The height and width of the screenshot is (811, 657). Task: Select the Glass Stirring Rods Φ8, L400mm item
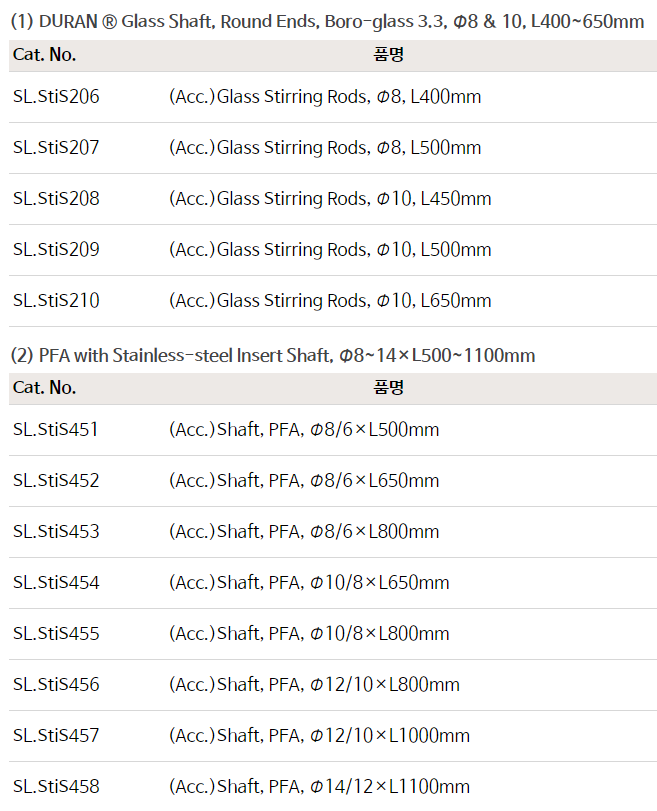(325, 97)
